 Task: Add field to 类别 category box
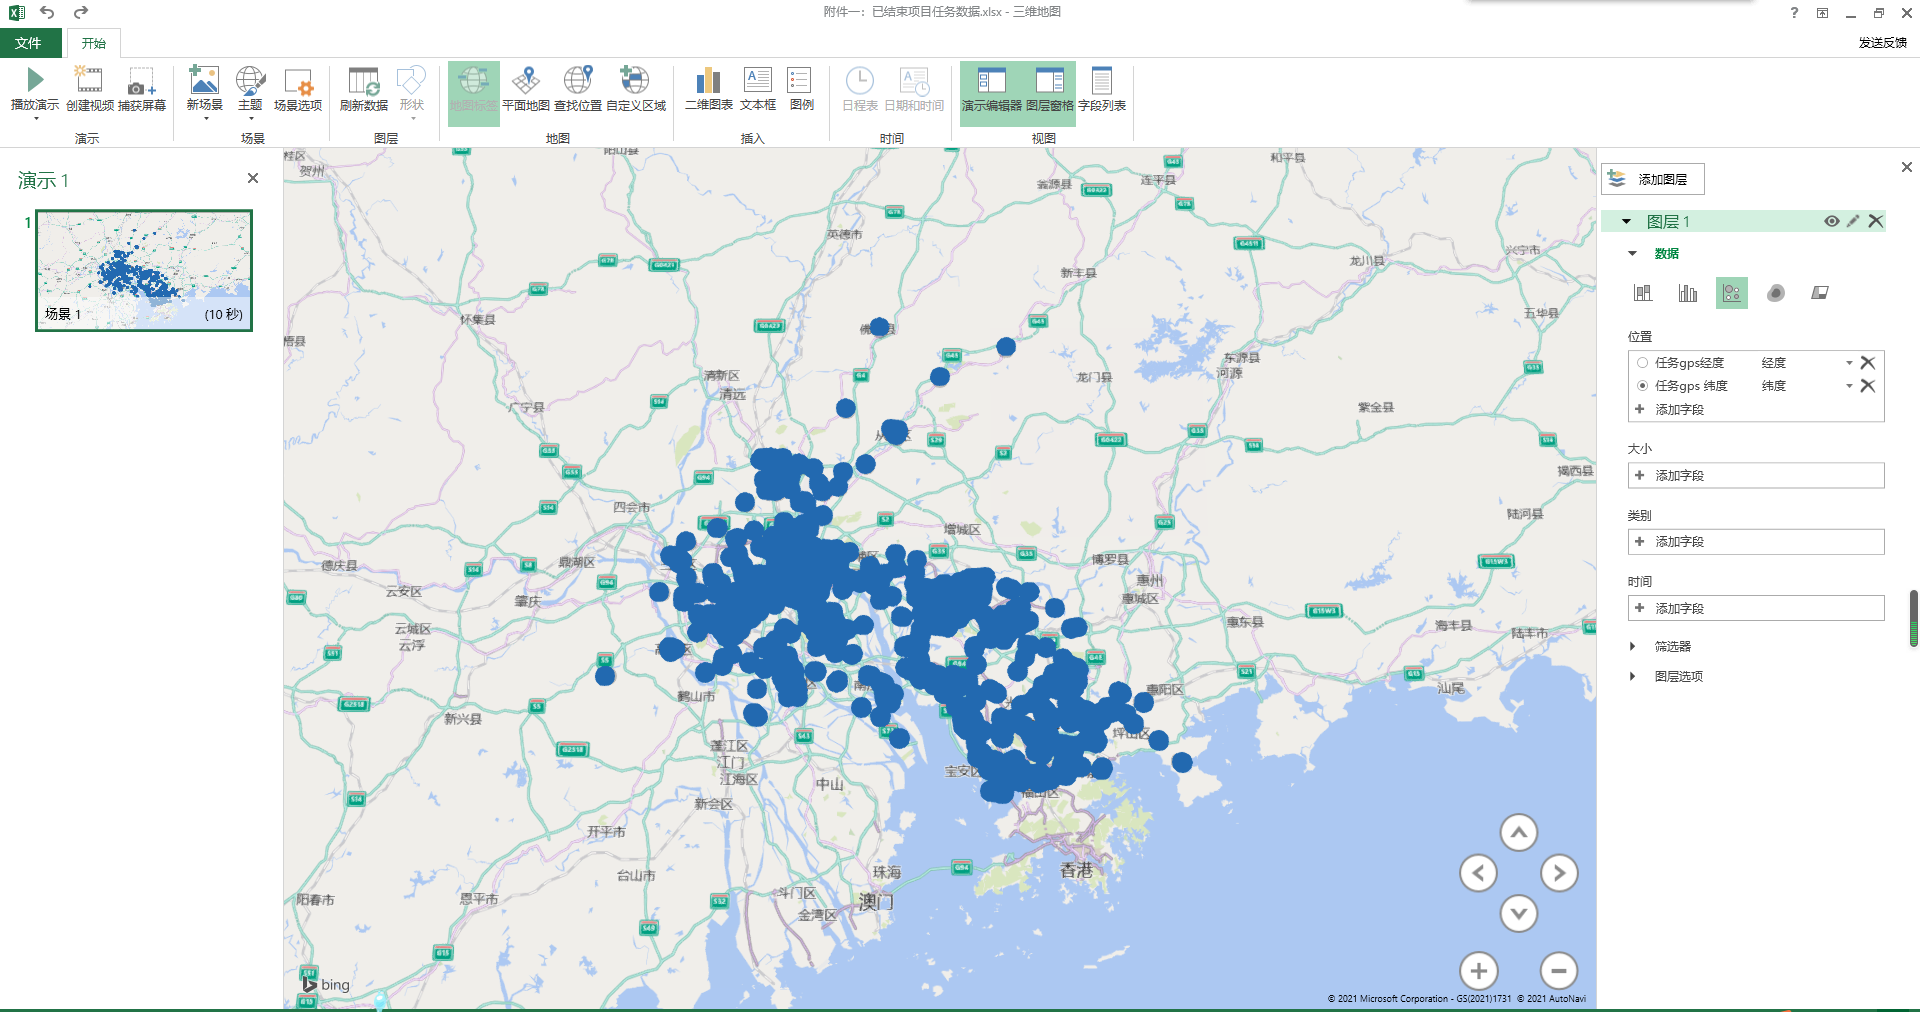1756,541
